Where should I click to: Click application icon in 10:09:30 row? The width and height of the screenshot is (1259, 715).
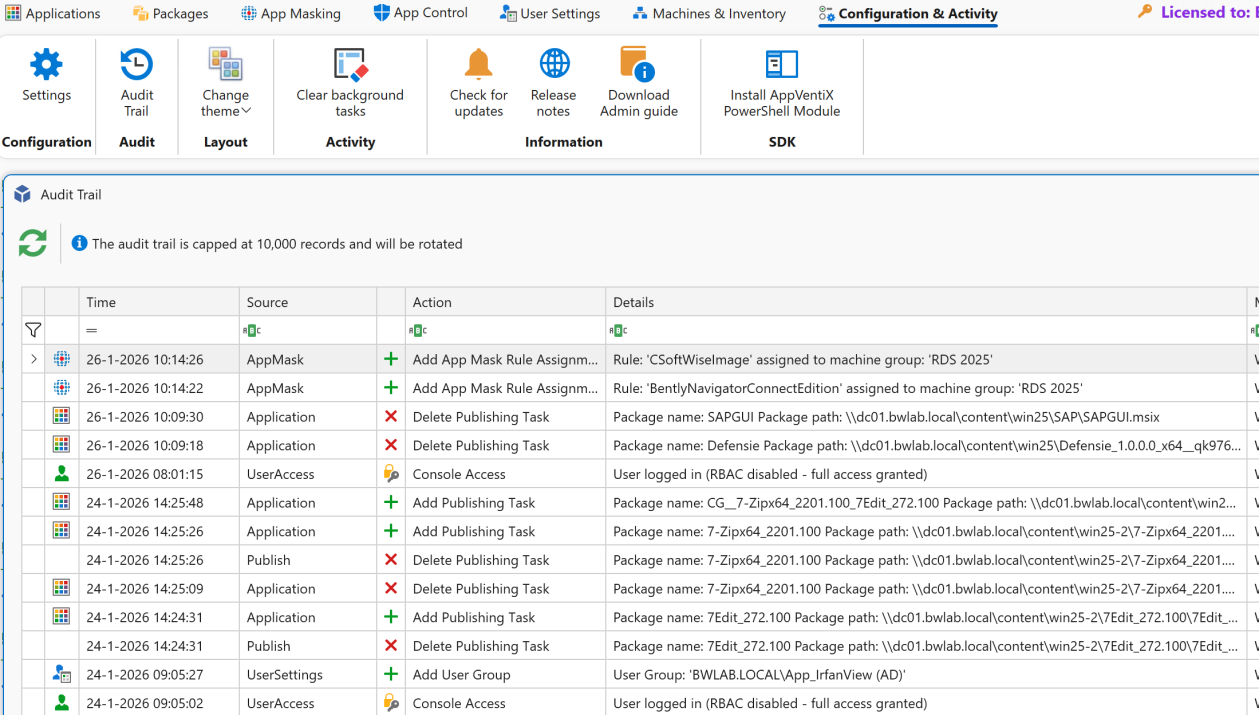click(62, 416)
